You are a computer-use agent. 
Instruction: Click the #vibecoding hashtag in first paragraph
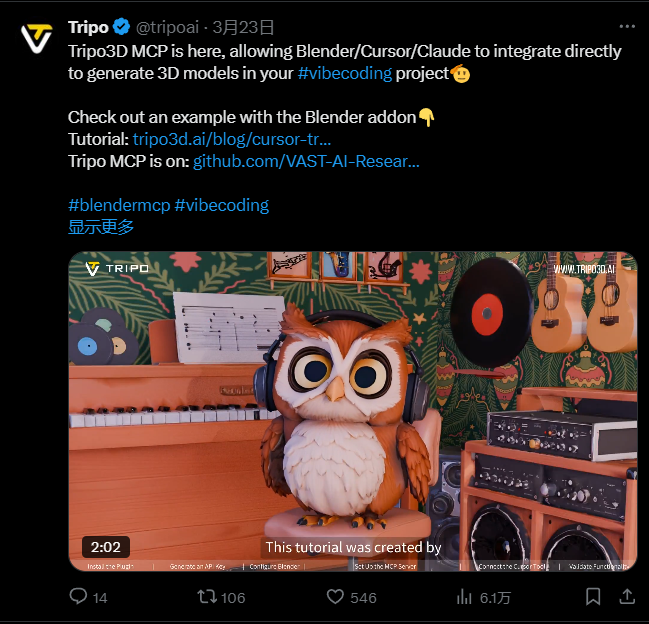pos(345,73)
